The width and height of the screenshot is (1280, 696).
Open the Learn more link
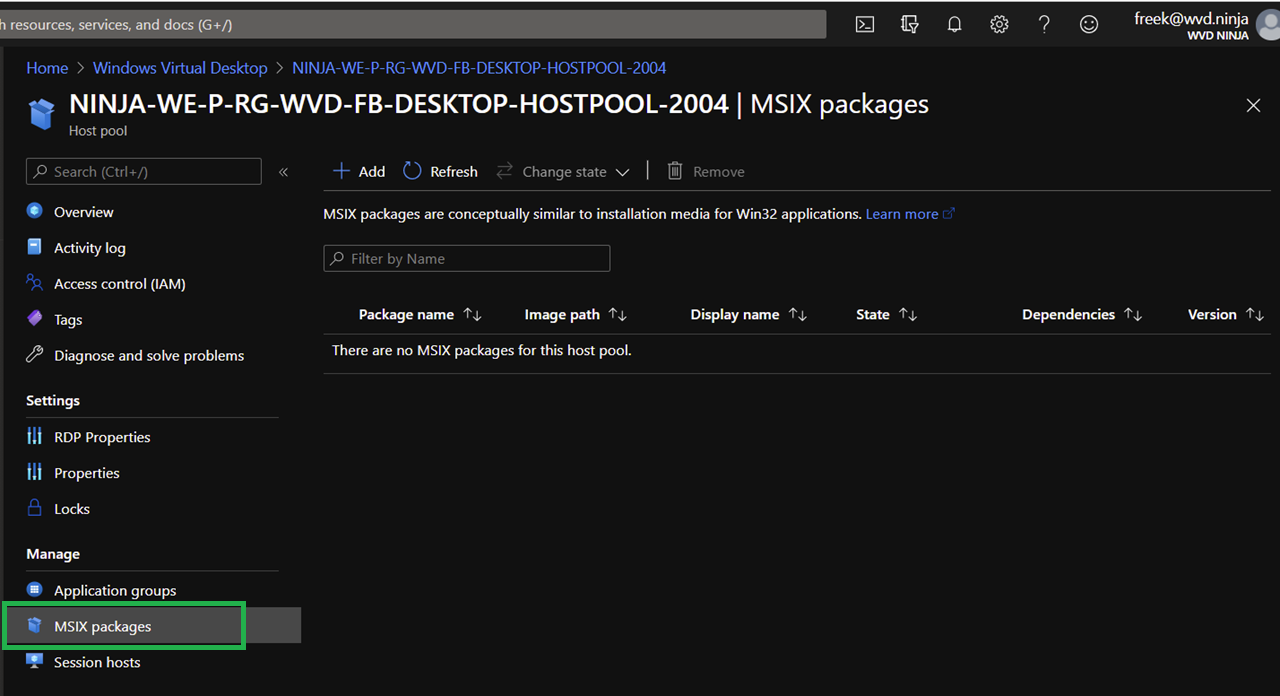click(x=910, y=214)
